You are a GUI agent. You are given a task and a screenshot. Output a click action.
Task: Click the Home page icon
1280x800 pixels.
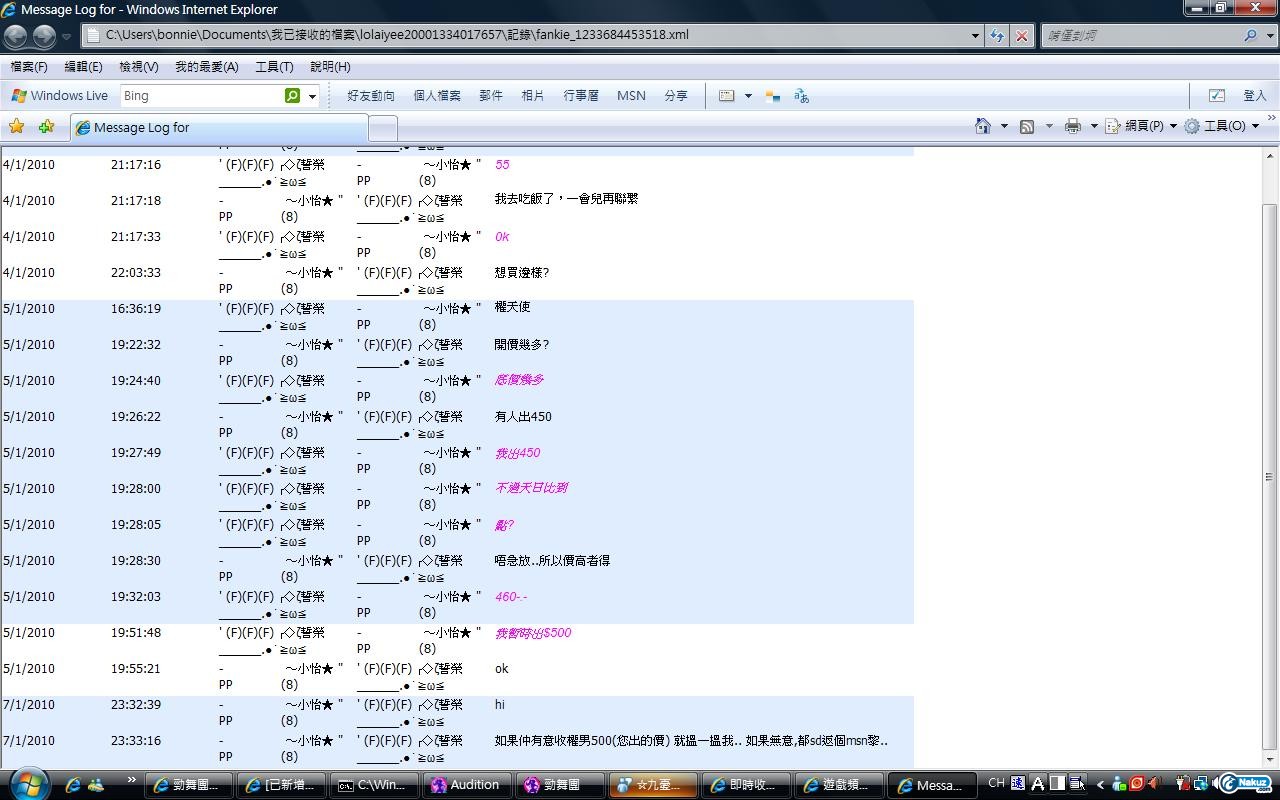[983, 126]
